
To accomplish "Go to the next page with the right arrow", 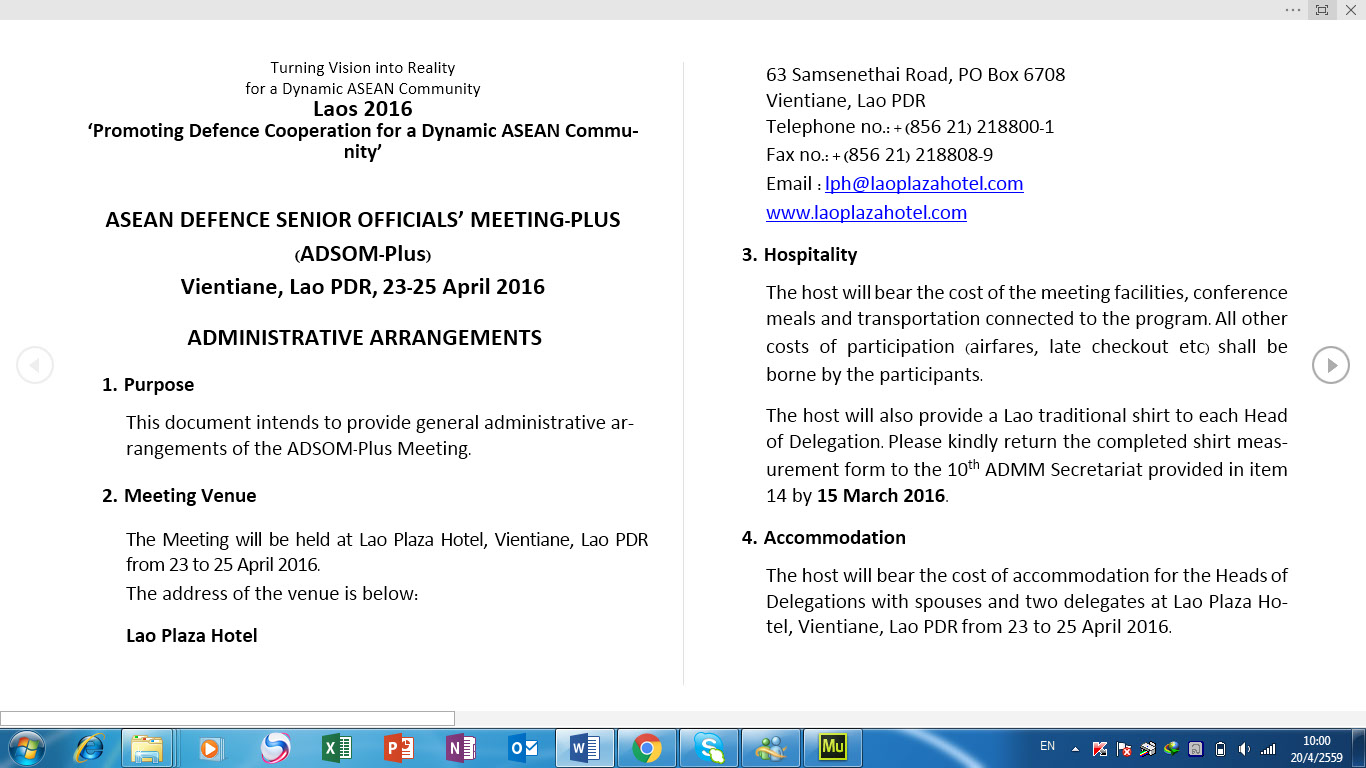I will coord(1331,365).
